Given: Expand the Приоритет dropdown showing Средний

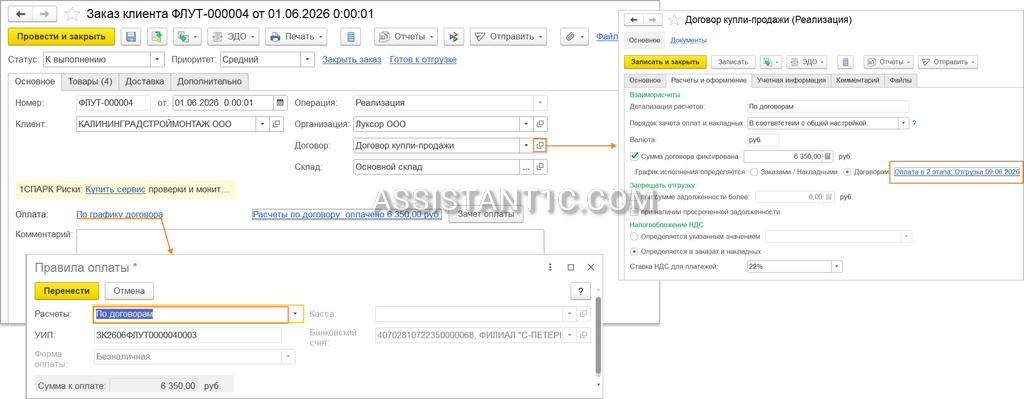Looking at the screenshot, I should [308, 59].
